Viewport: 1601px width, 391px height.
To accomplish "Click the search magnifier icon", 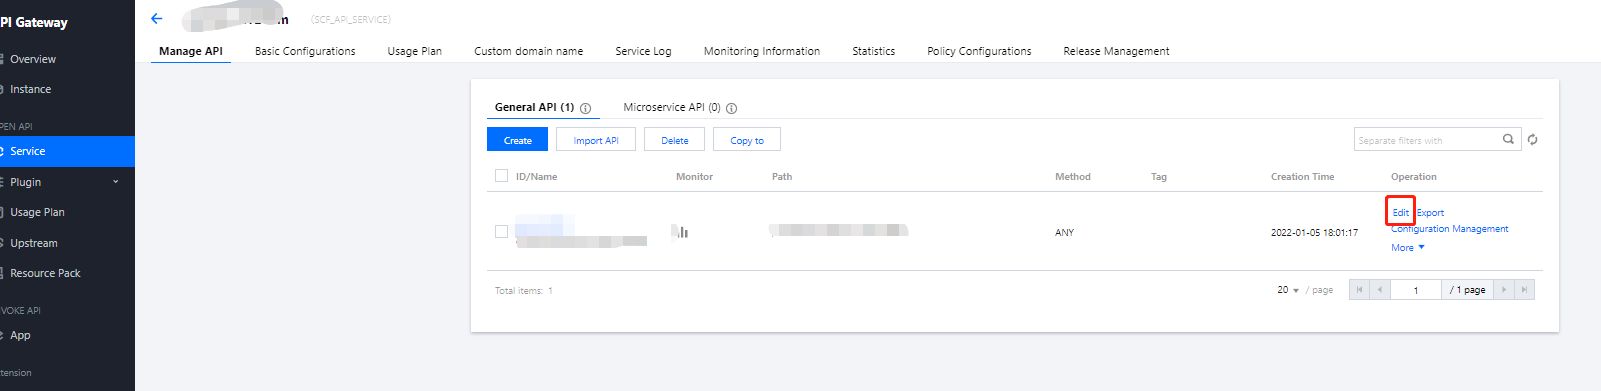I will click(x=1508, y=140).
